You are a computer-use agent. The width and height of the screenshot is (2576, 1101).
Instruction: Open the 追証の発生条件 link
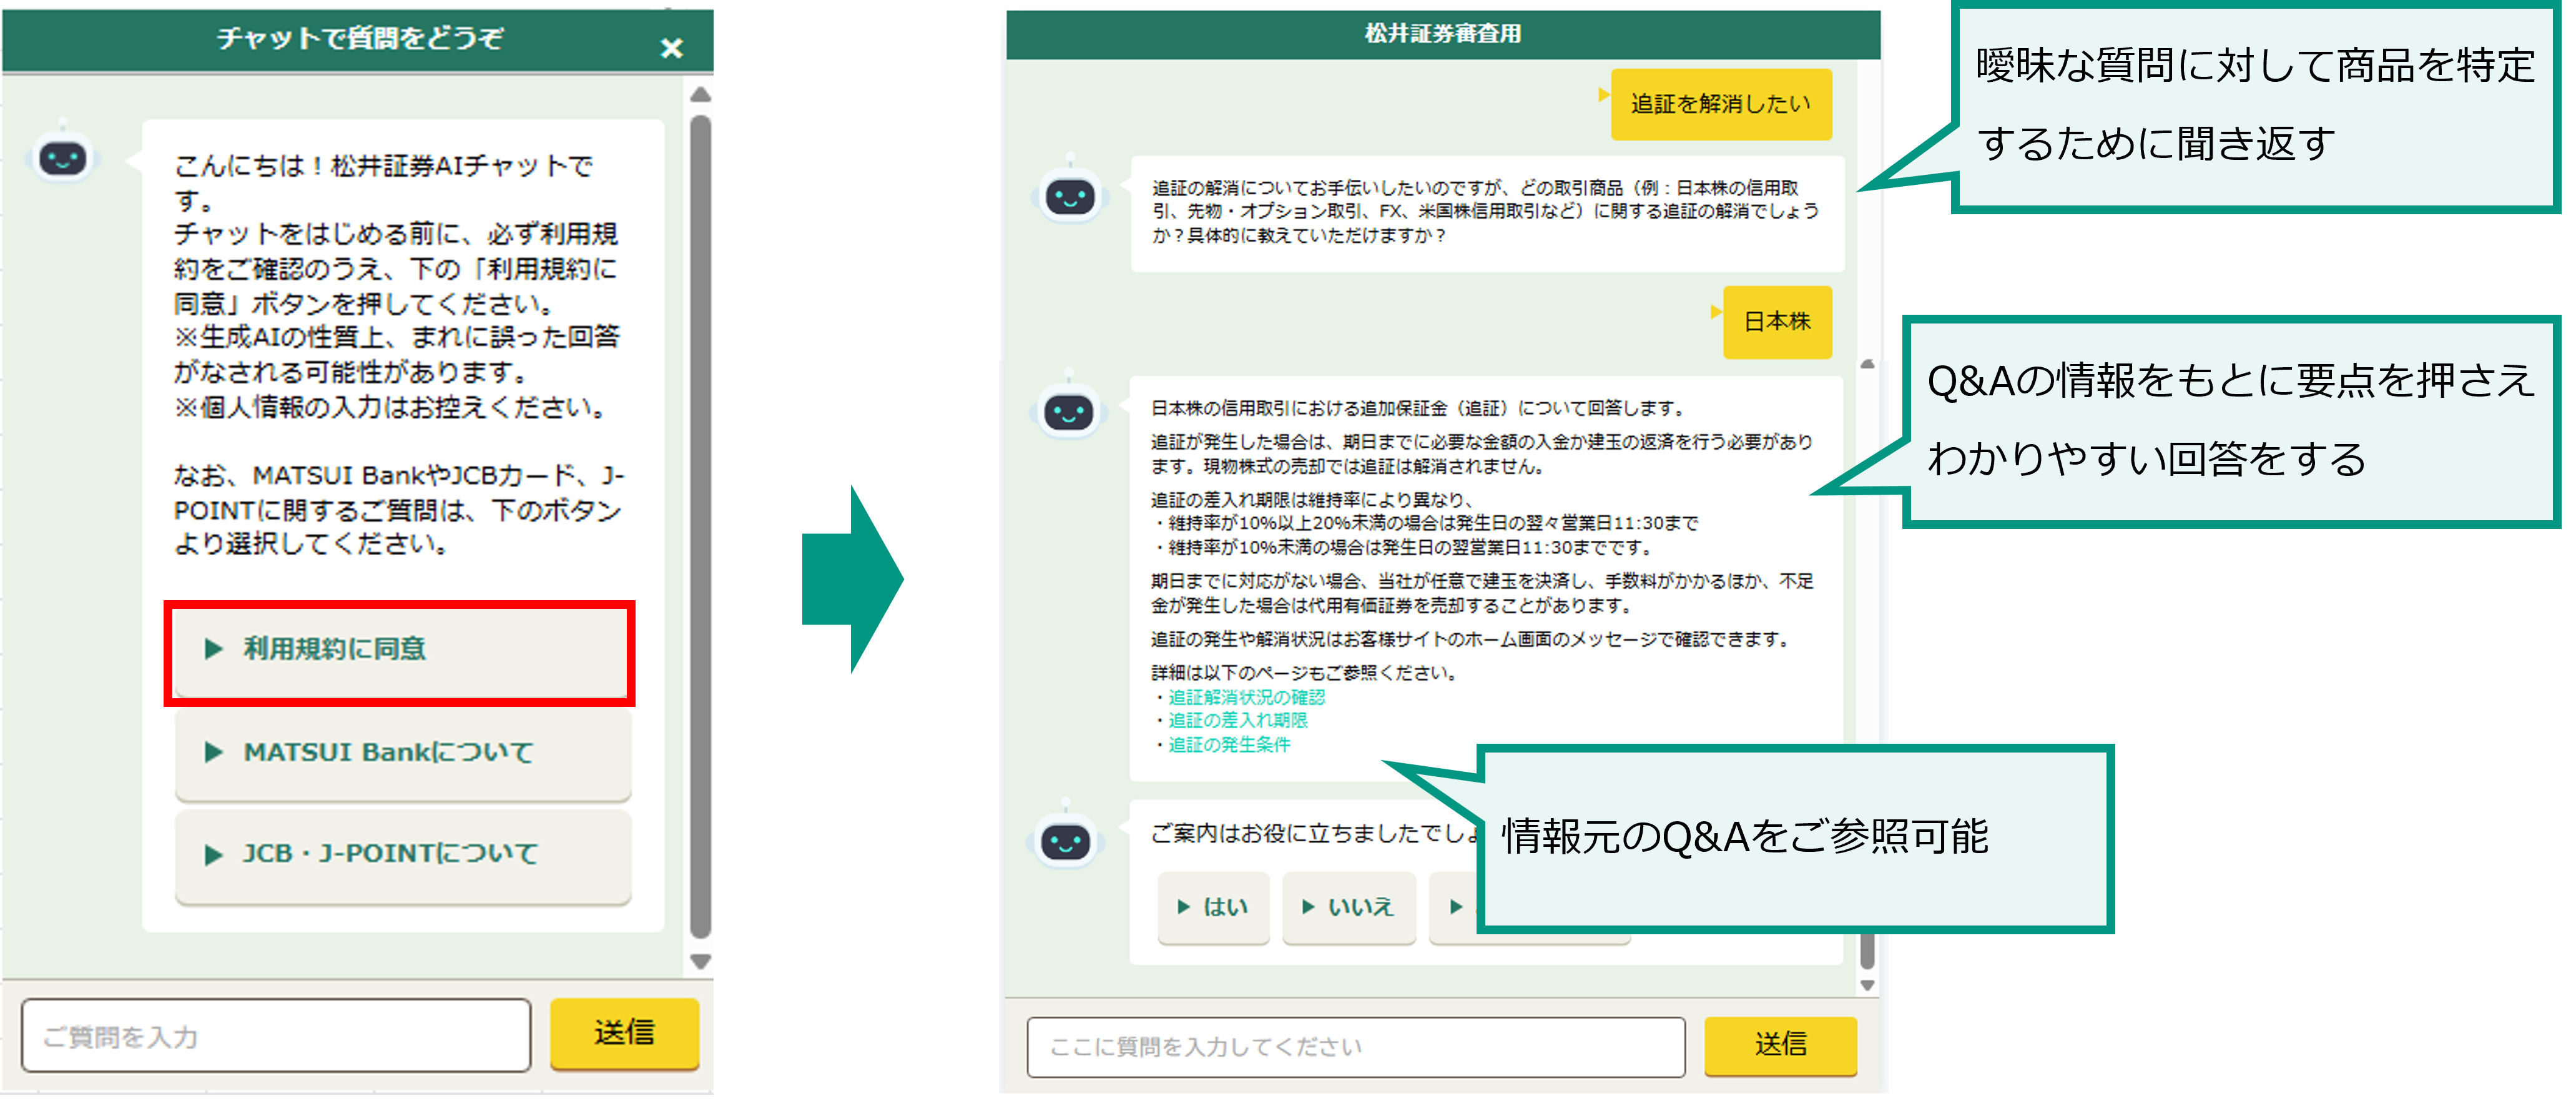click(1228, 744)
